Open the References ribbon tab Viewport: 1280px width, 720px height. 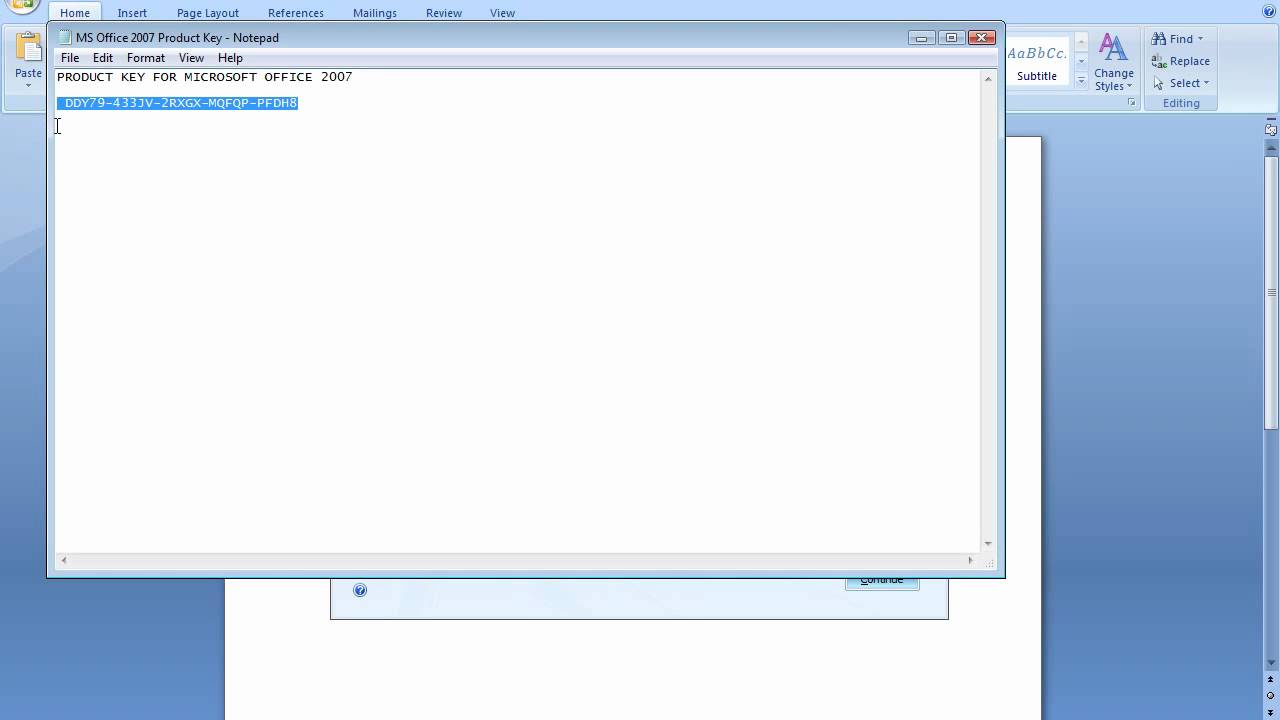tap(296, 13)
